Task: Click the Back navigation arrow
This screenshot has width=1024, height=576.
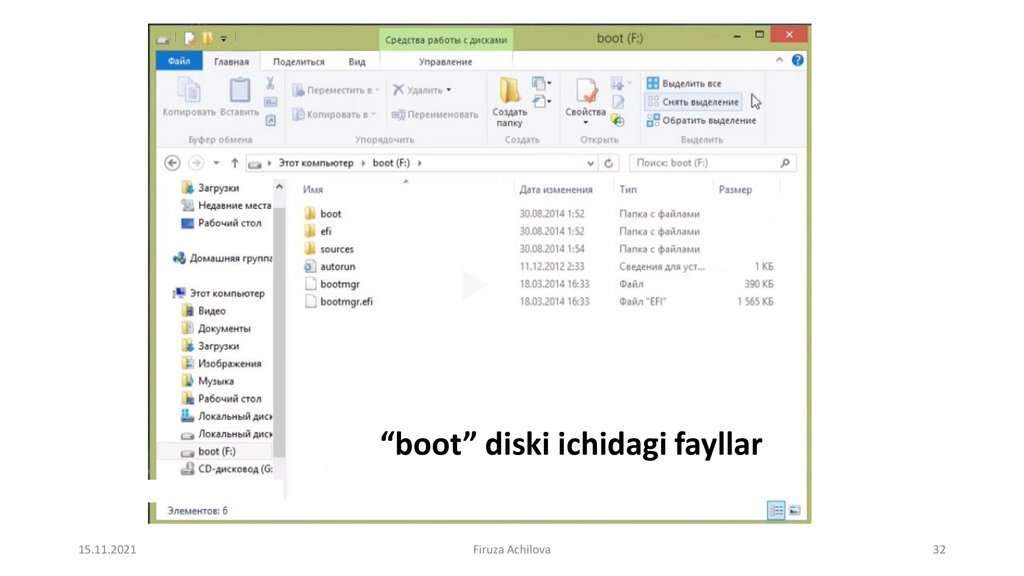Action: pos(172,163)
